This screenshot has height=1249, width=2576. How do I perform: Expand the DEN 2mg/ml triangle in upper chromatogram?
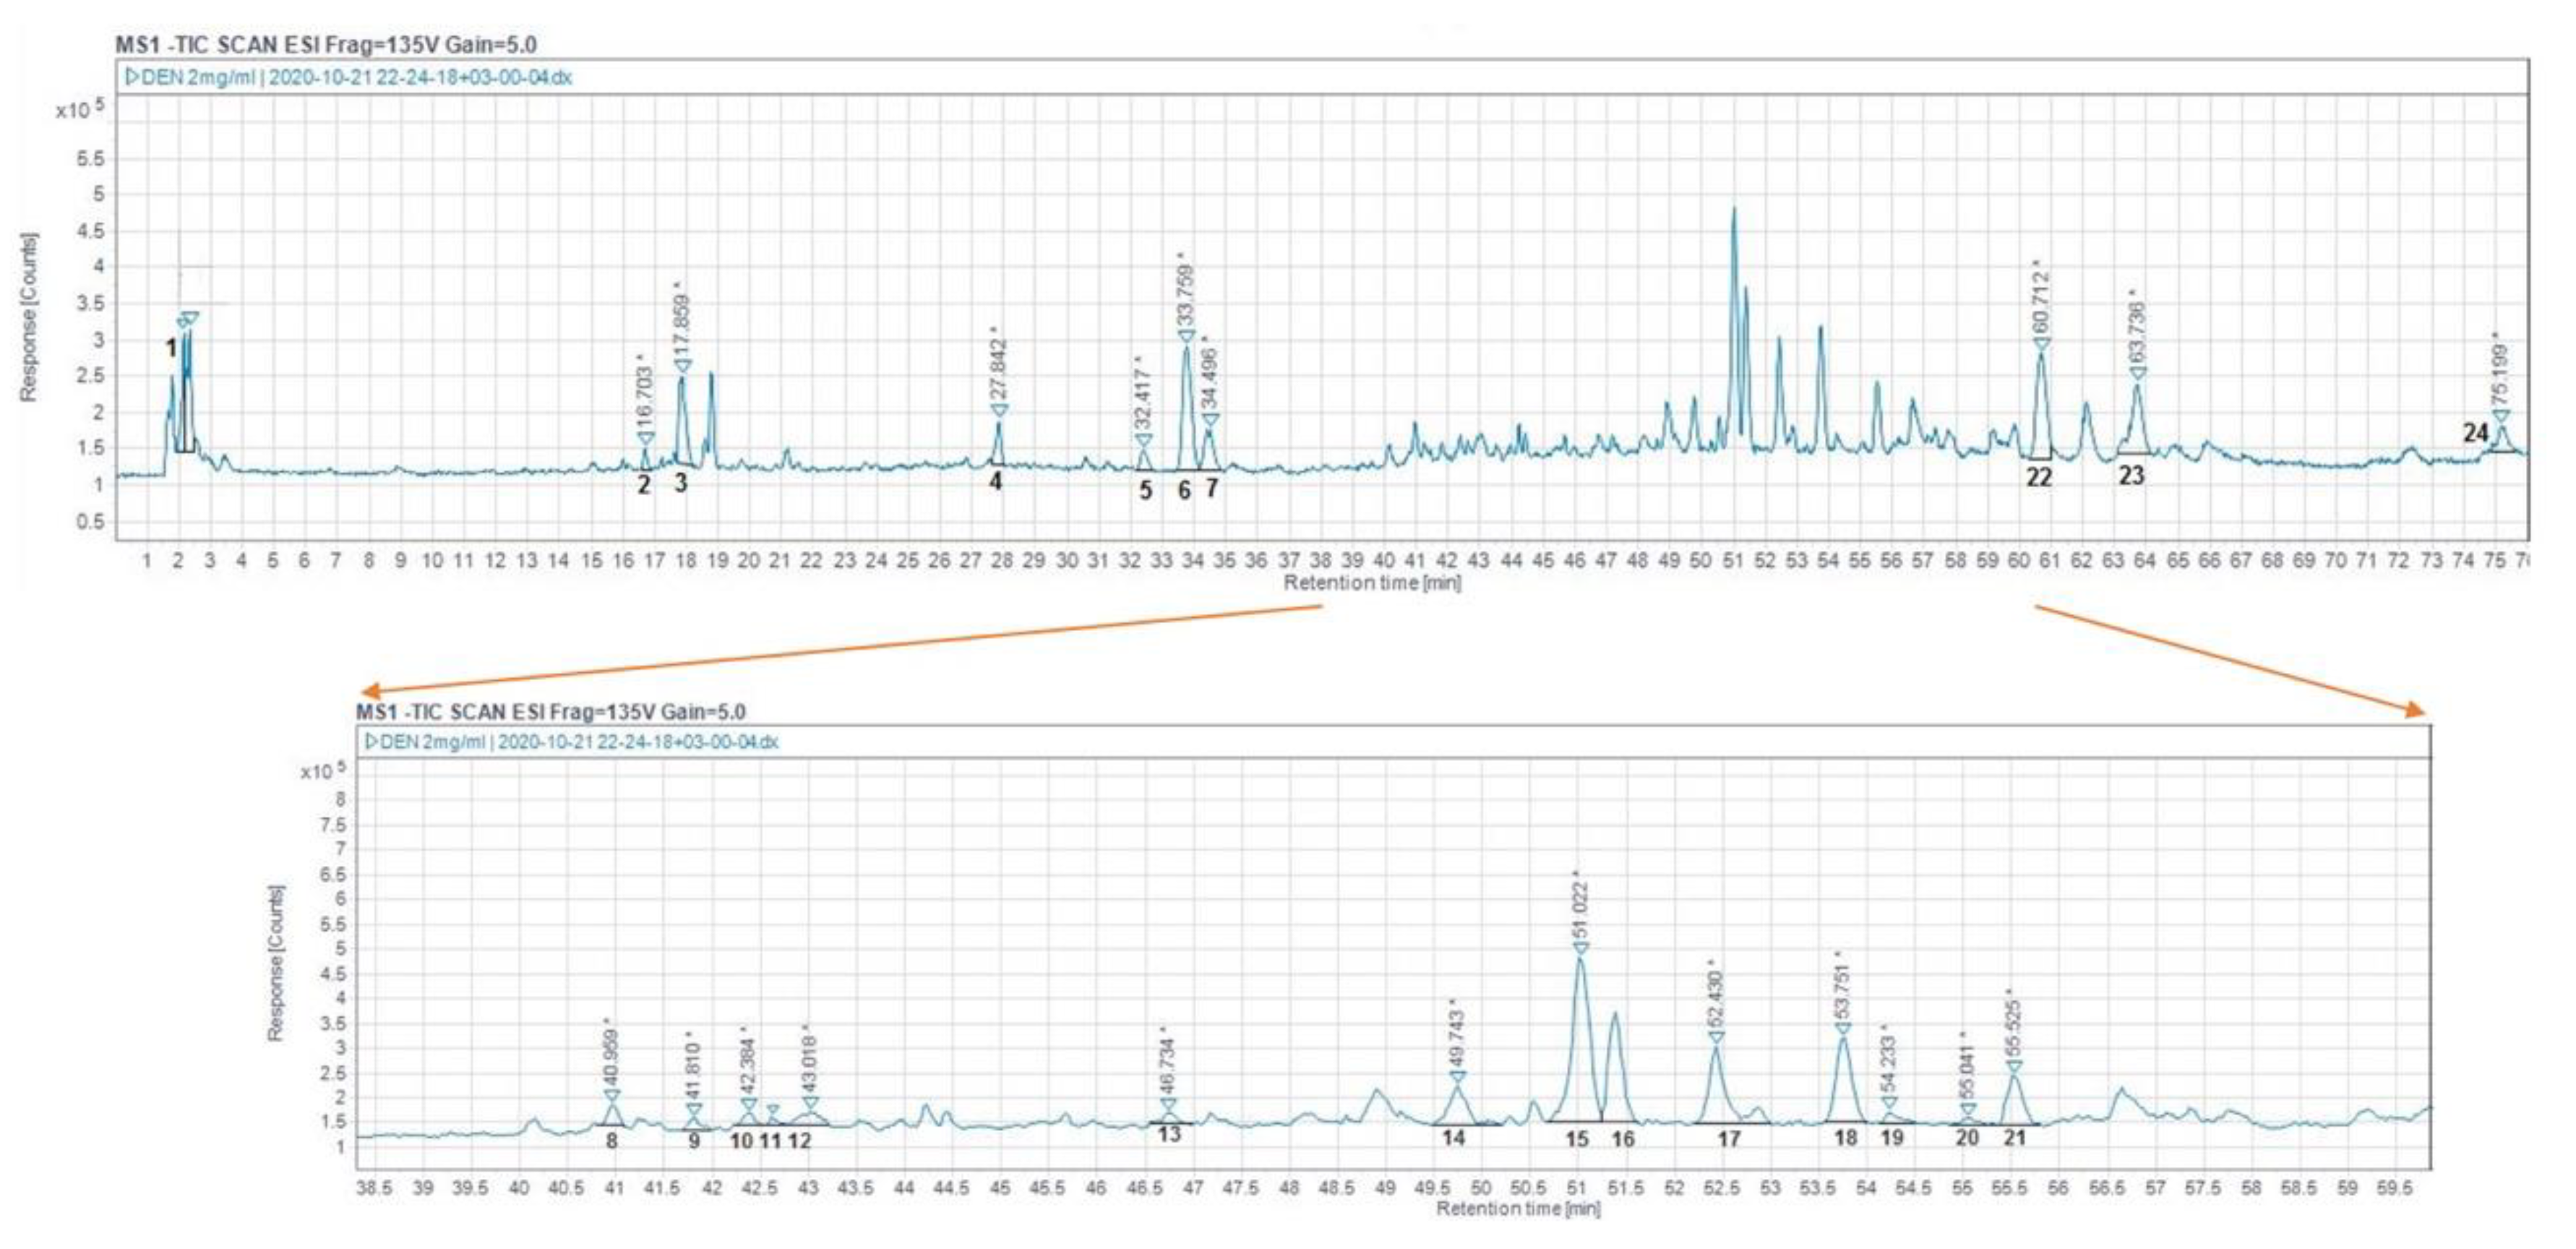132,77
